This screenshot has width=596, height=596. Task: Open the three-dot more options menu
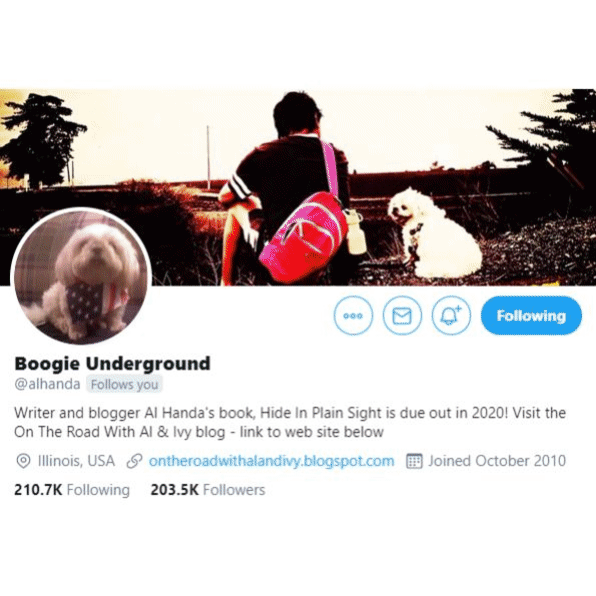pyautogui.click(x=353, y=315)
